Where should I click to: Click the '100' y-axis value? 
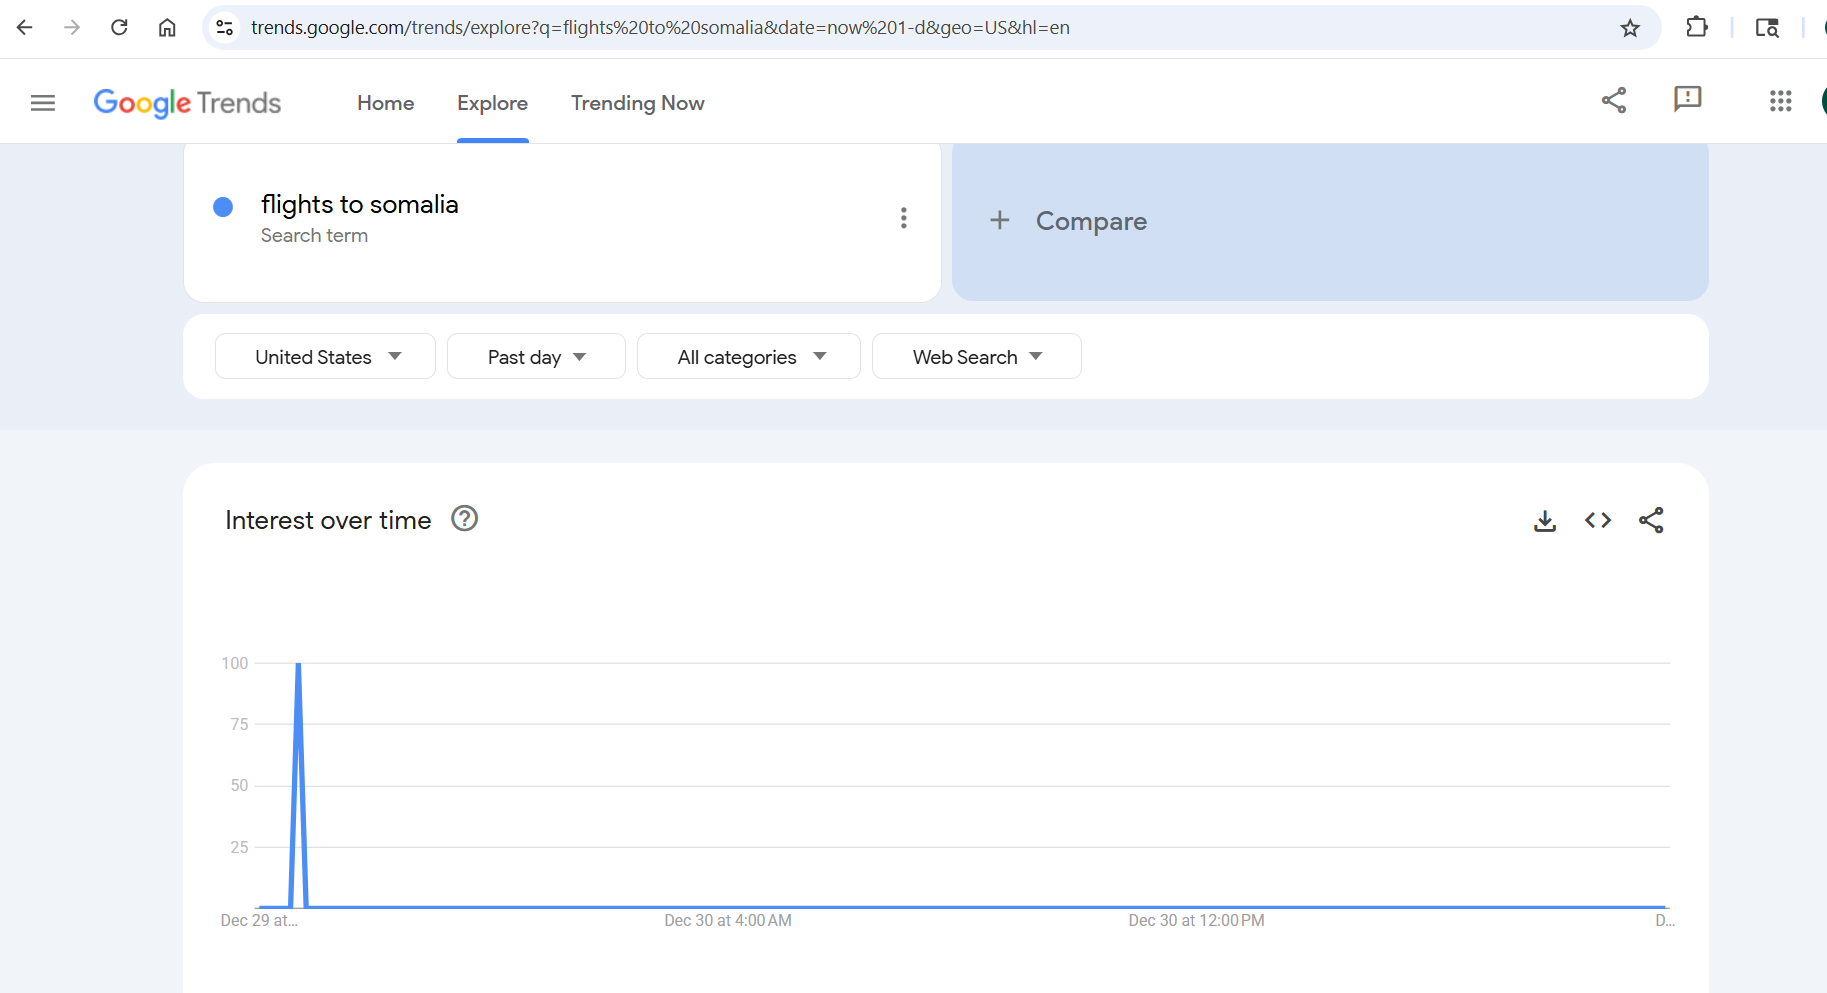235,663
